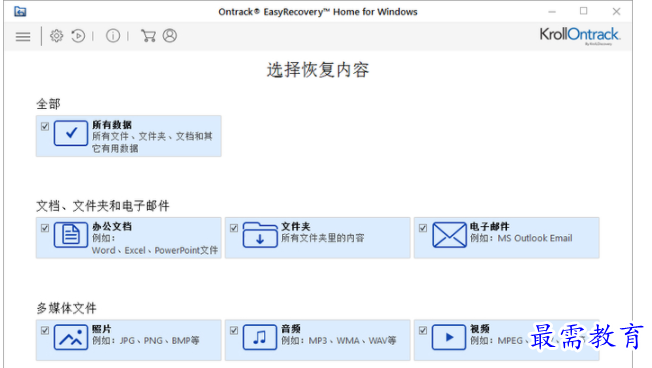
Task: Click text 'MP3、WMA、WAV等'
Action: pyautogui.click(x=353, y=341)
